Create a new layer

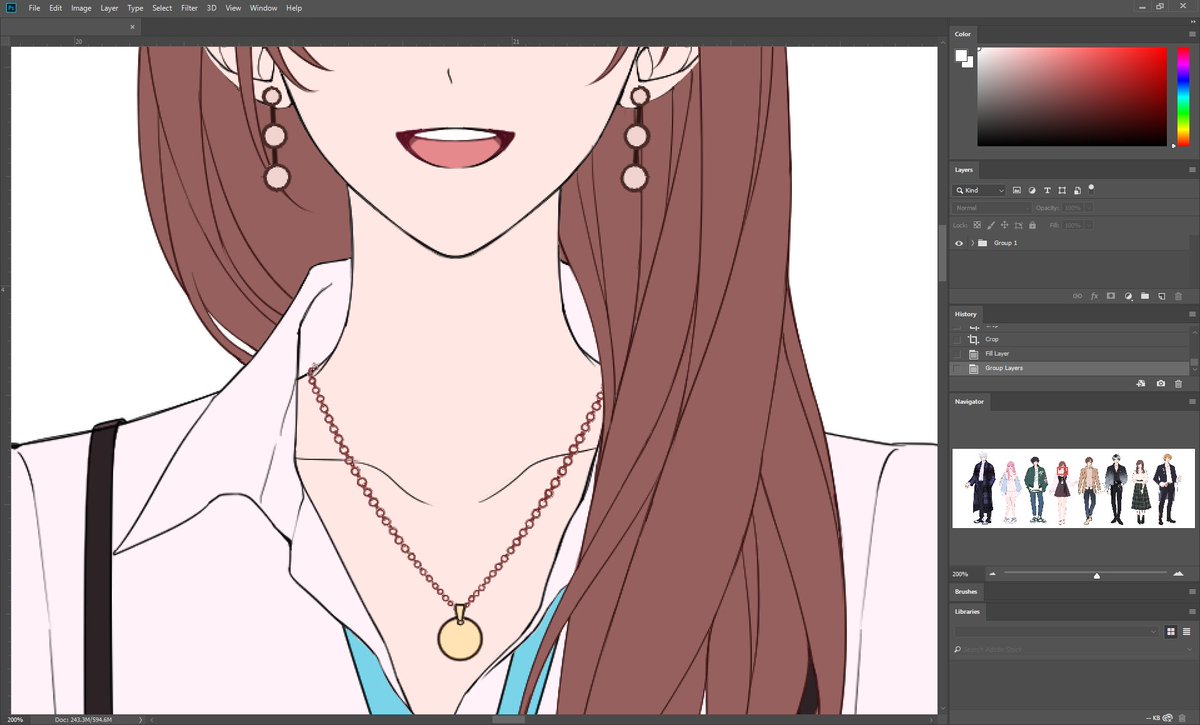tap(1162, 296)
